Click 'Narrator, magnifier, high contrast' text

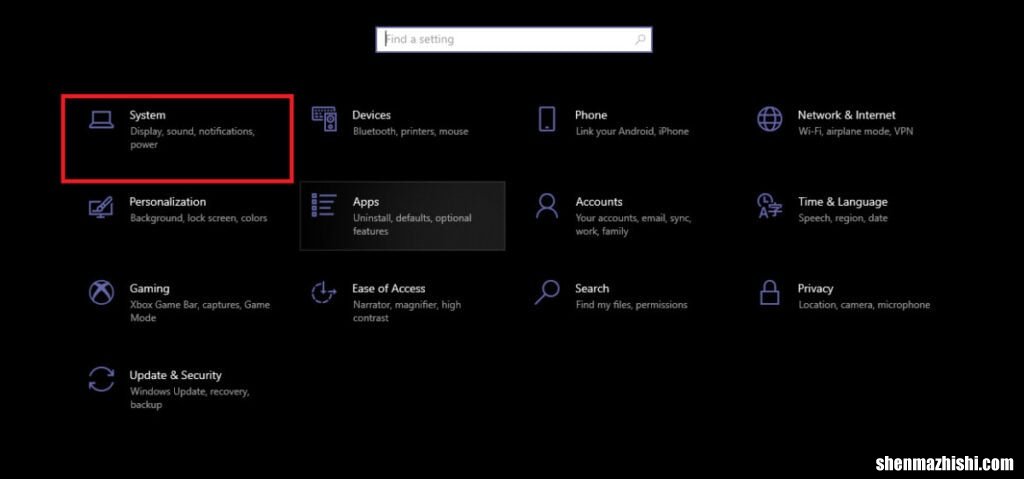[x=407, y=312]
